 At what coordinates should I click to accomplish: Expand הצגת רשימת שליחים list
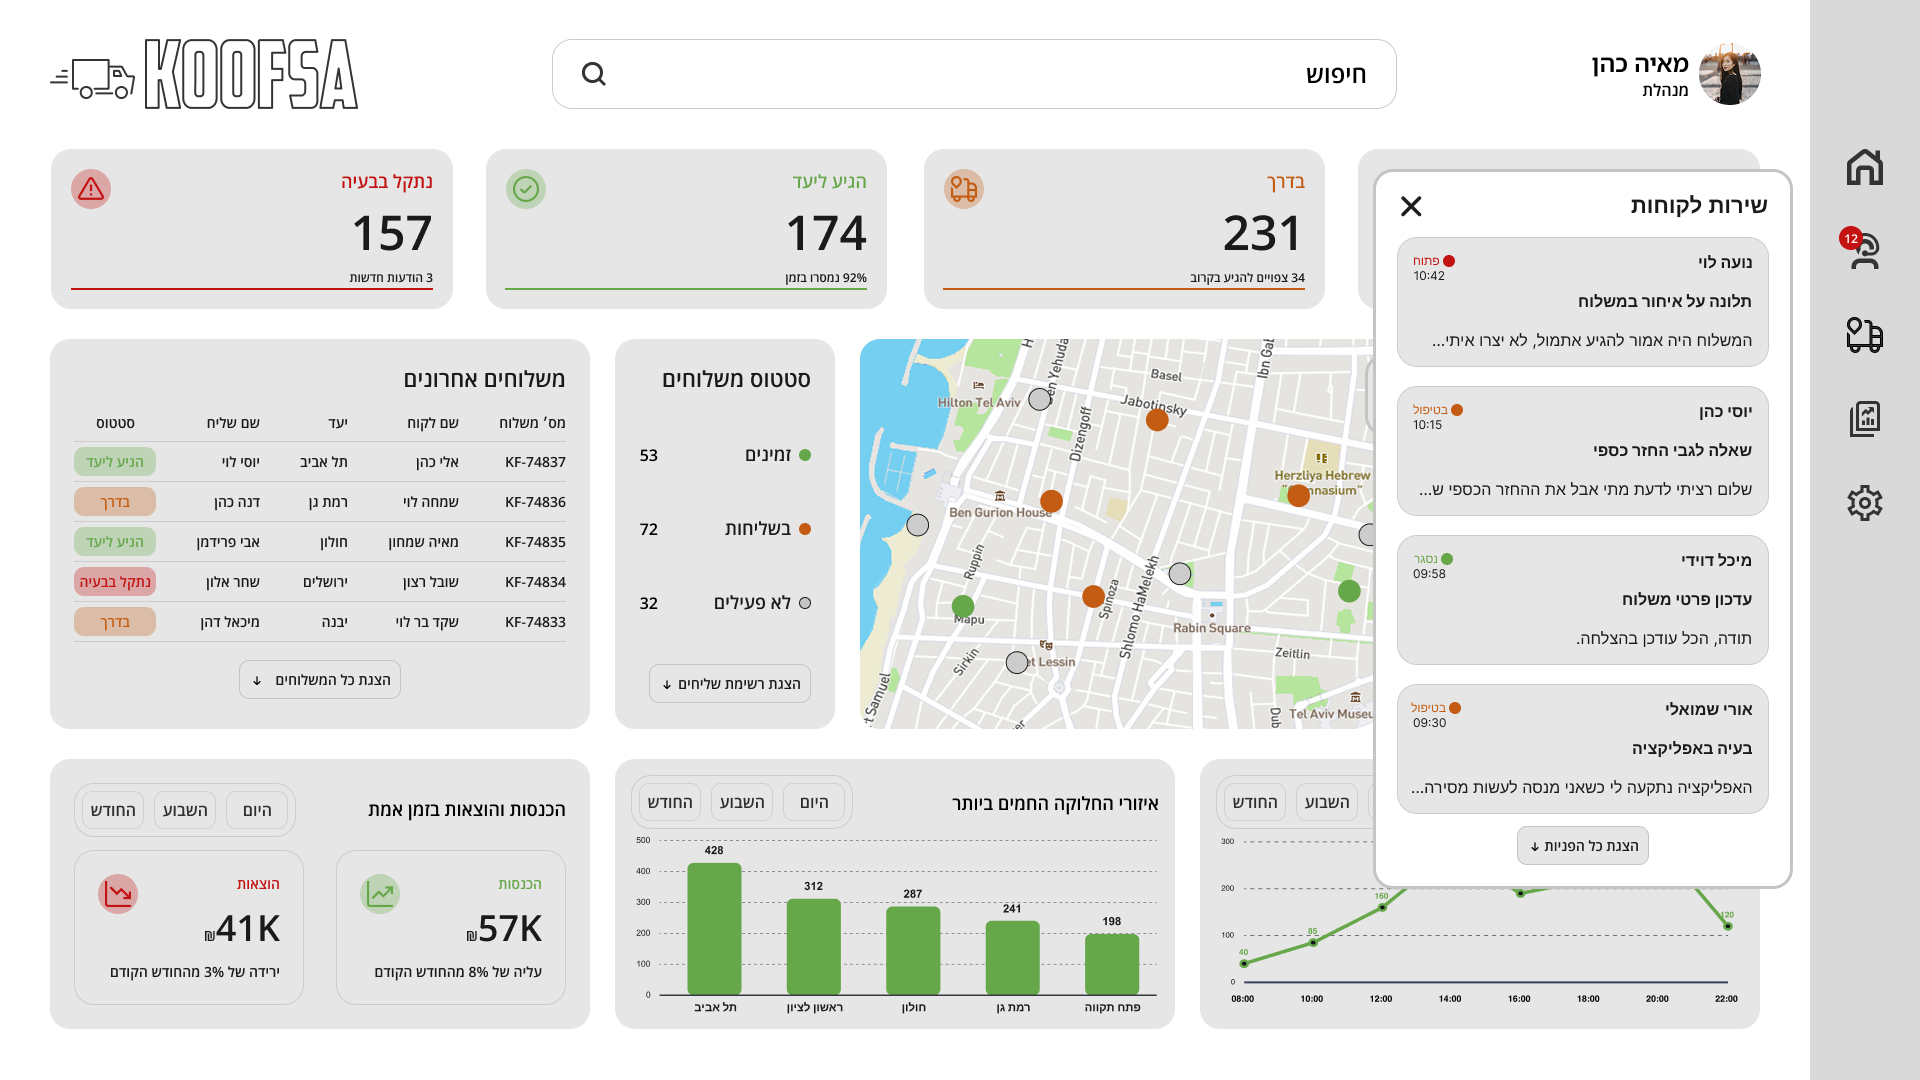(x=730, y=684)
